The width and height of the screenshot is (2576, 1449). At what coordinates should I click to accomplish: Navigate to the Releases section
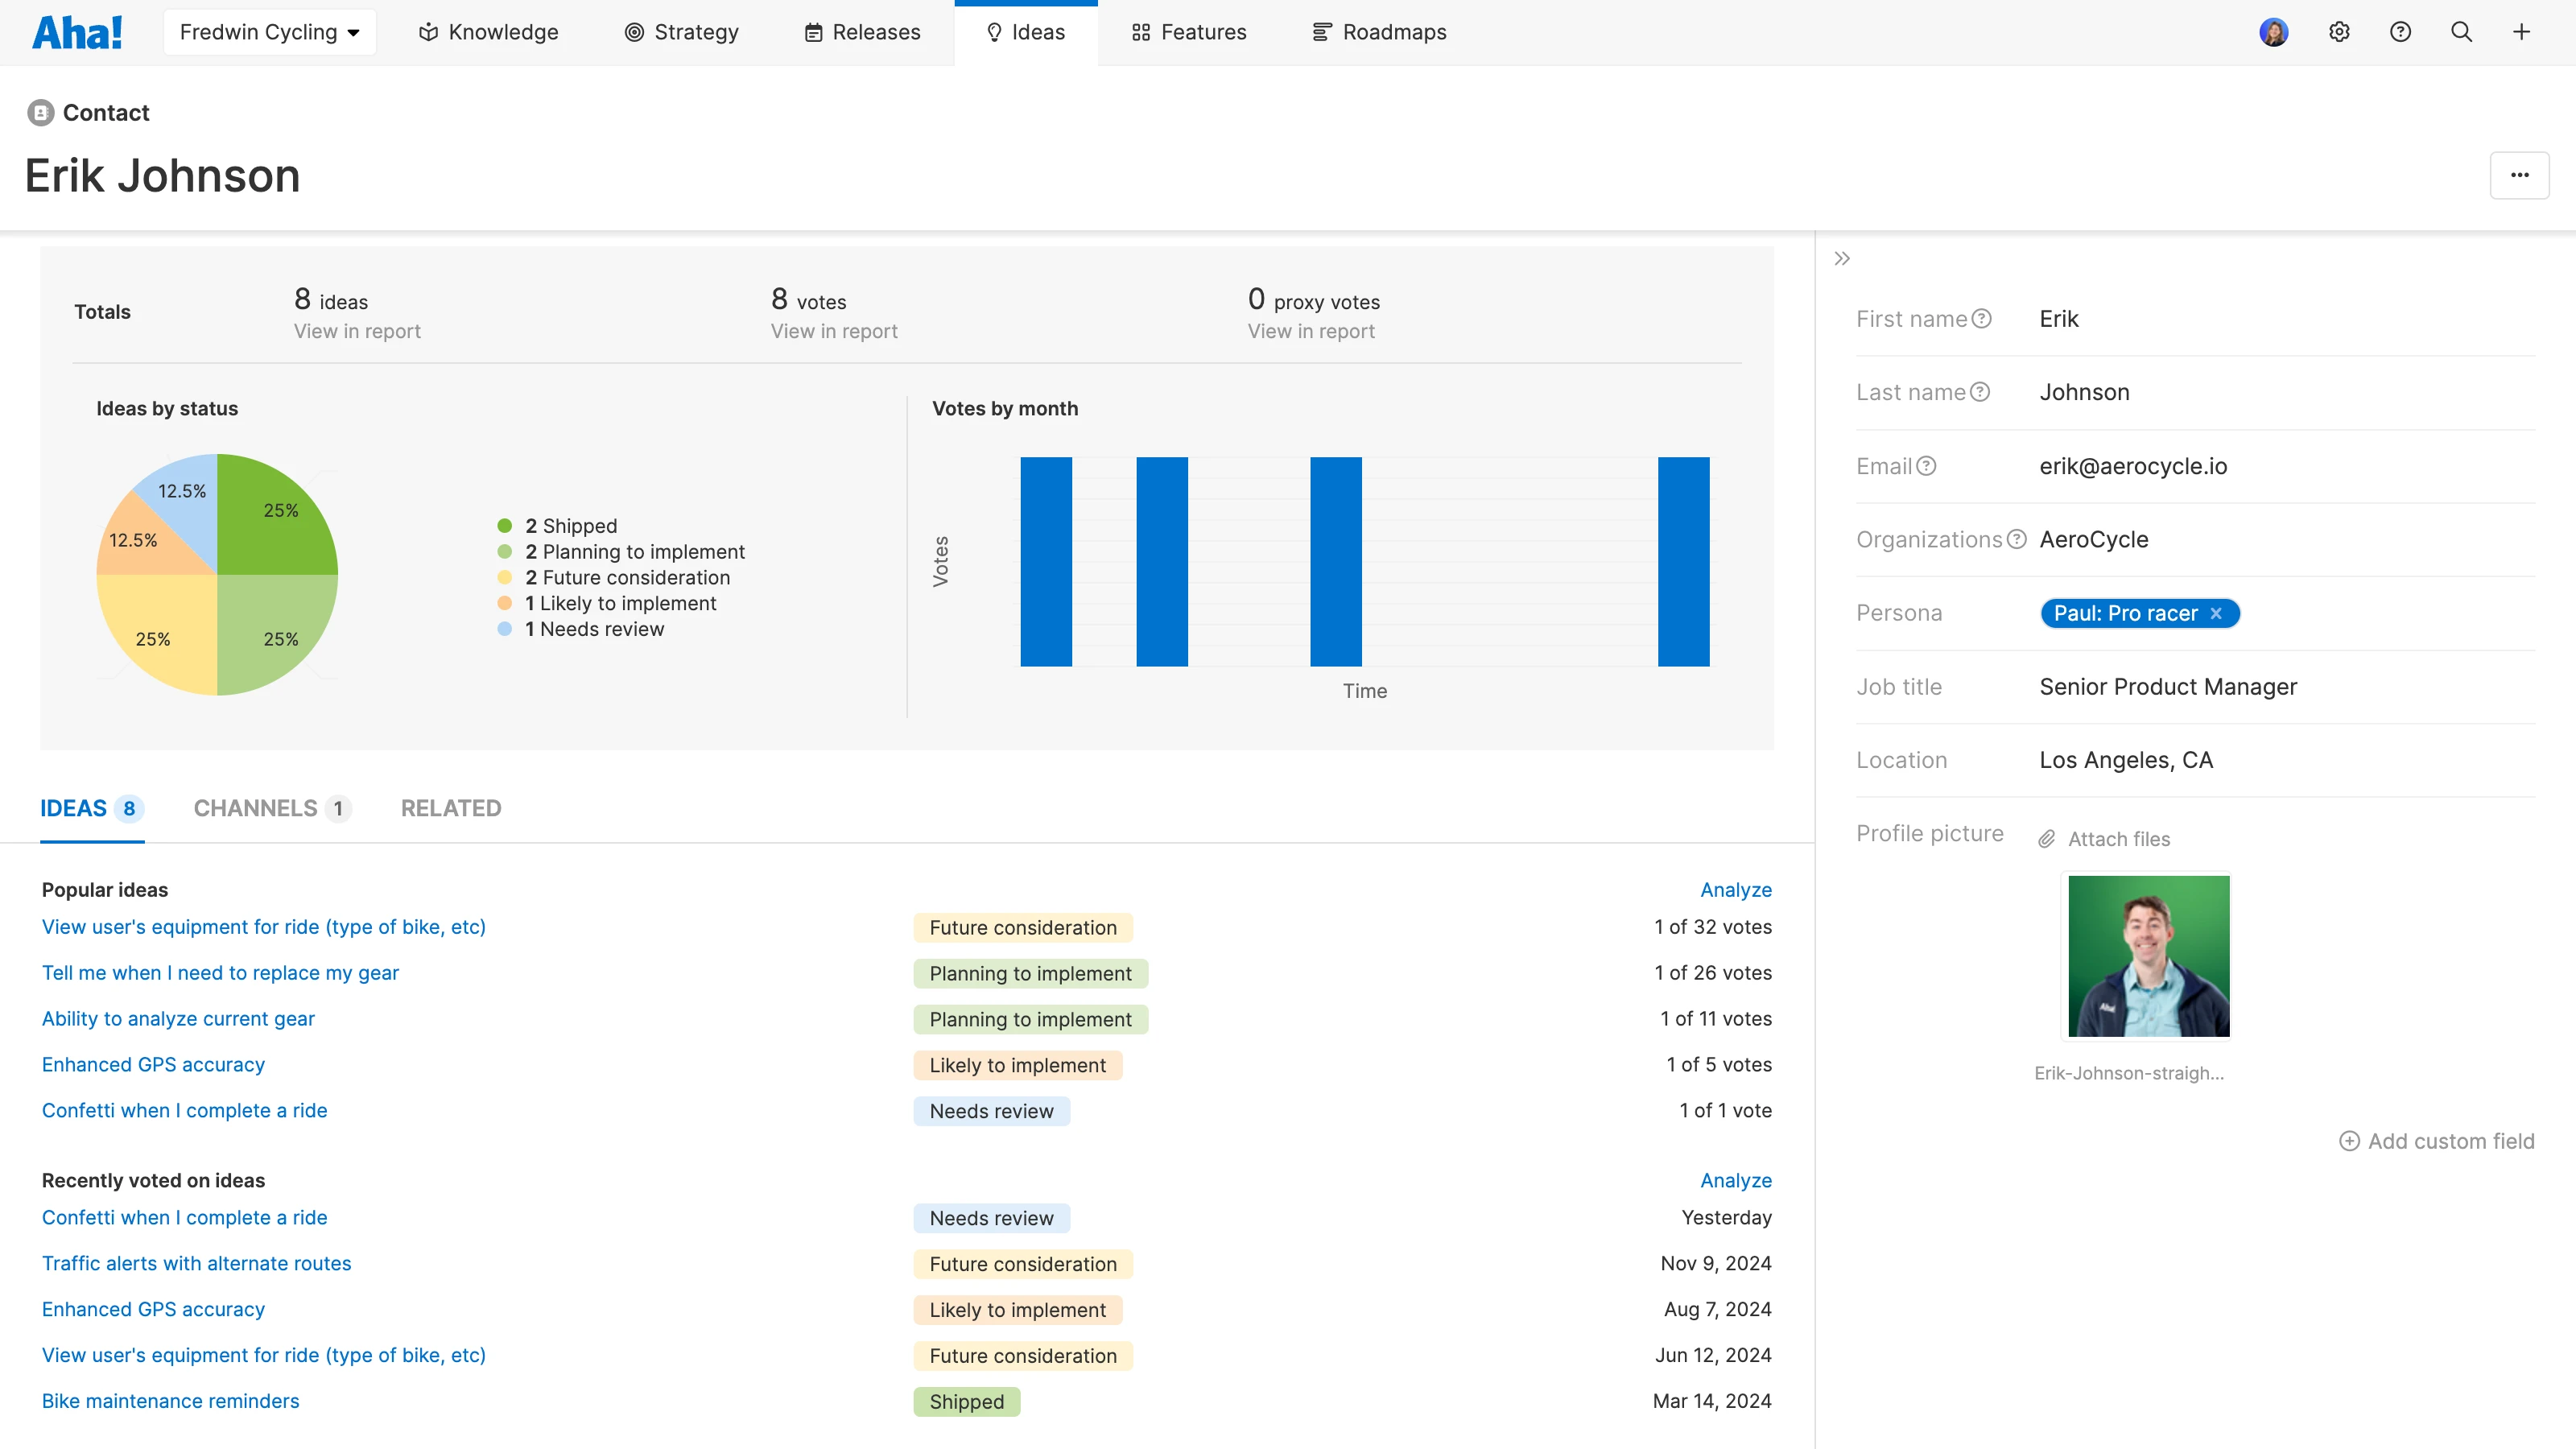coord(861,31)
